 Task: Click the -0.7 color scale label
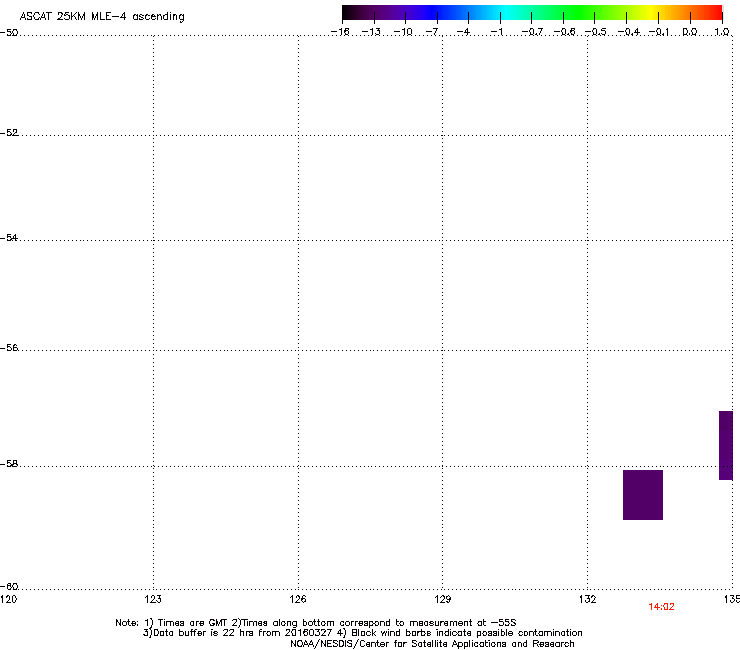click(531, 32)
